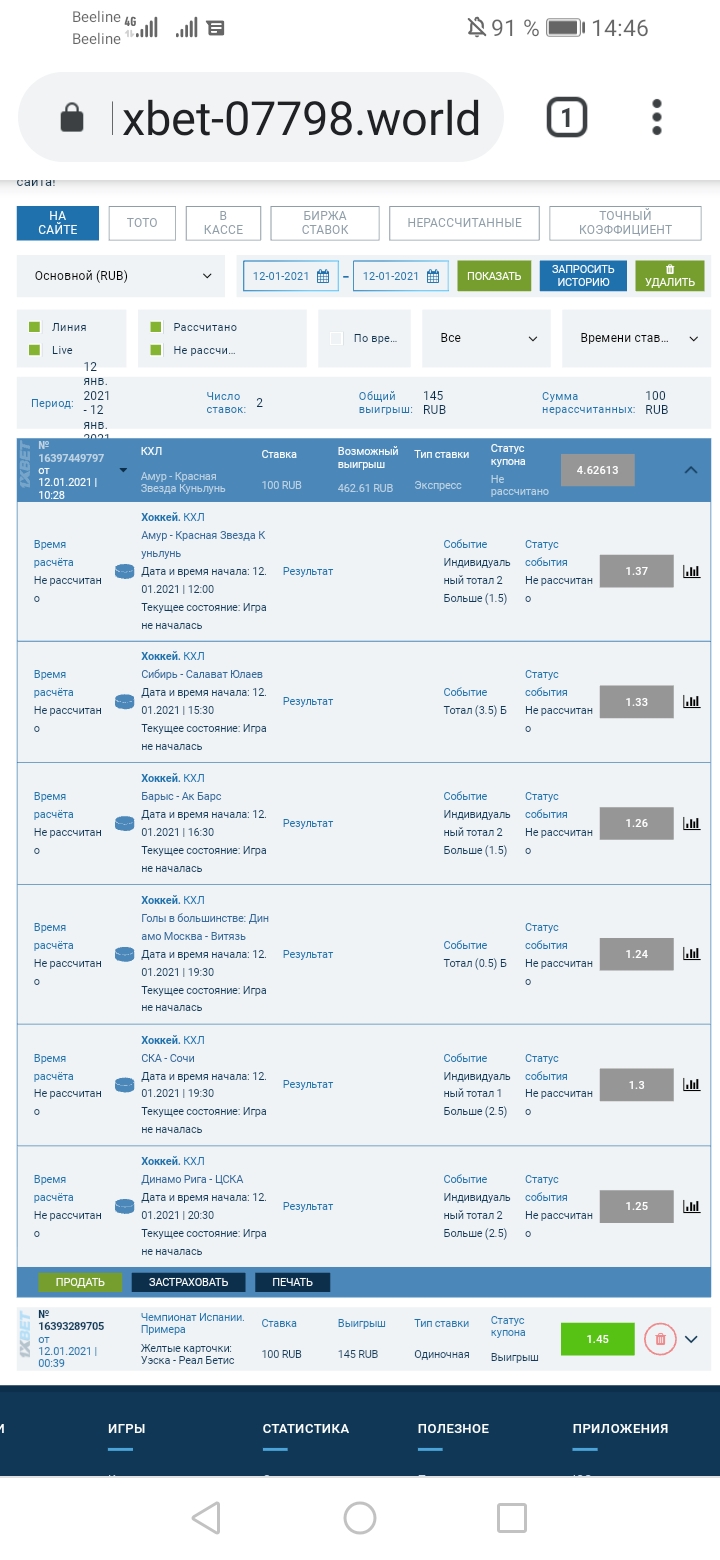Open Основной (RUB) account dropdown
Viewport: 720px width, 1560px height.
121,276
